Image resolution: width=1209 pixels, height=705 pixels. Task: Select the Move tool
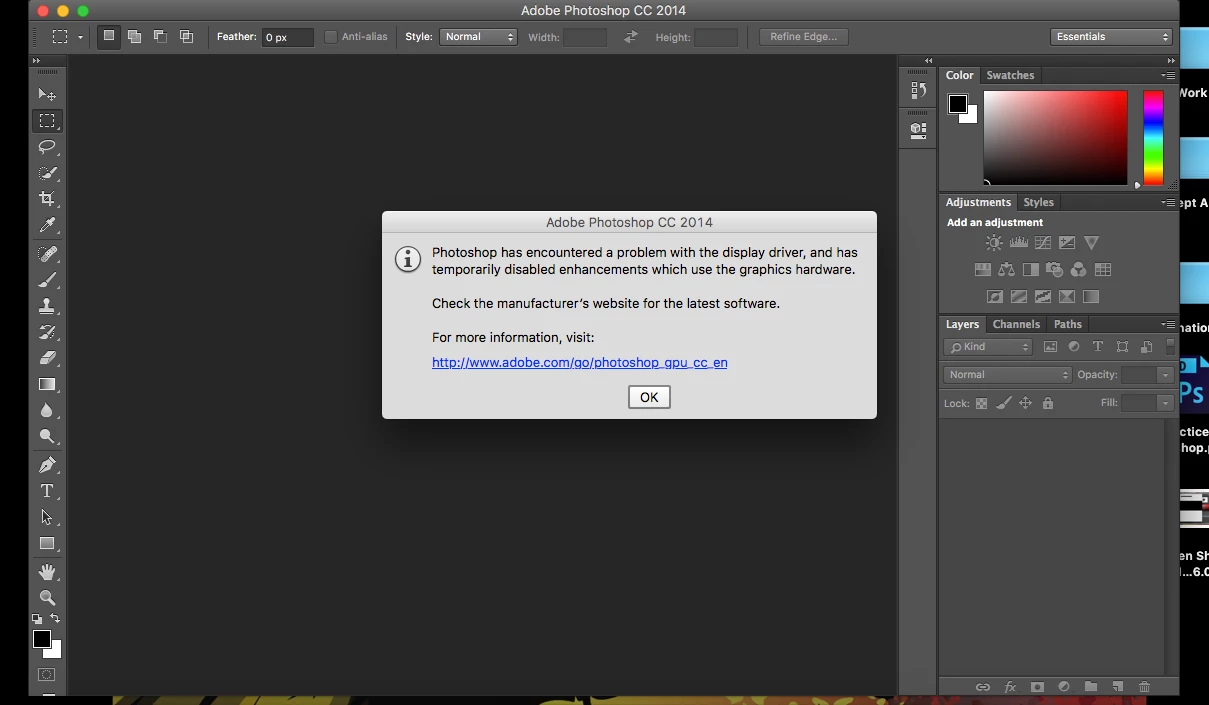[47, 94]
